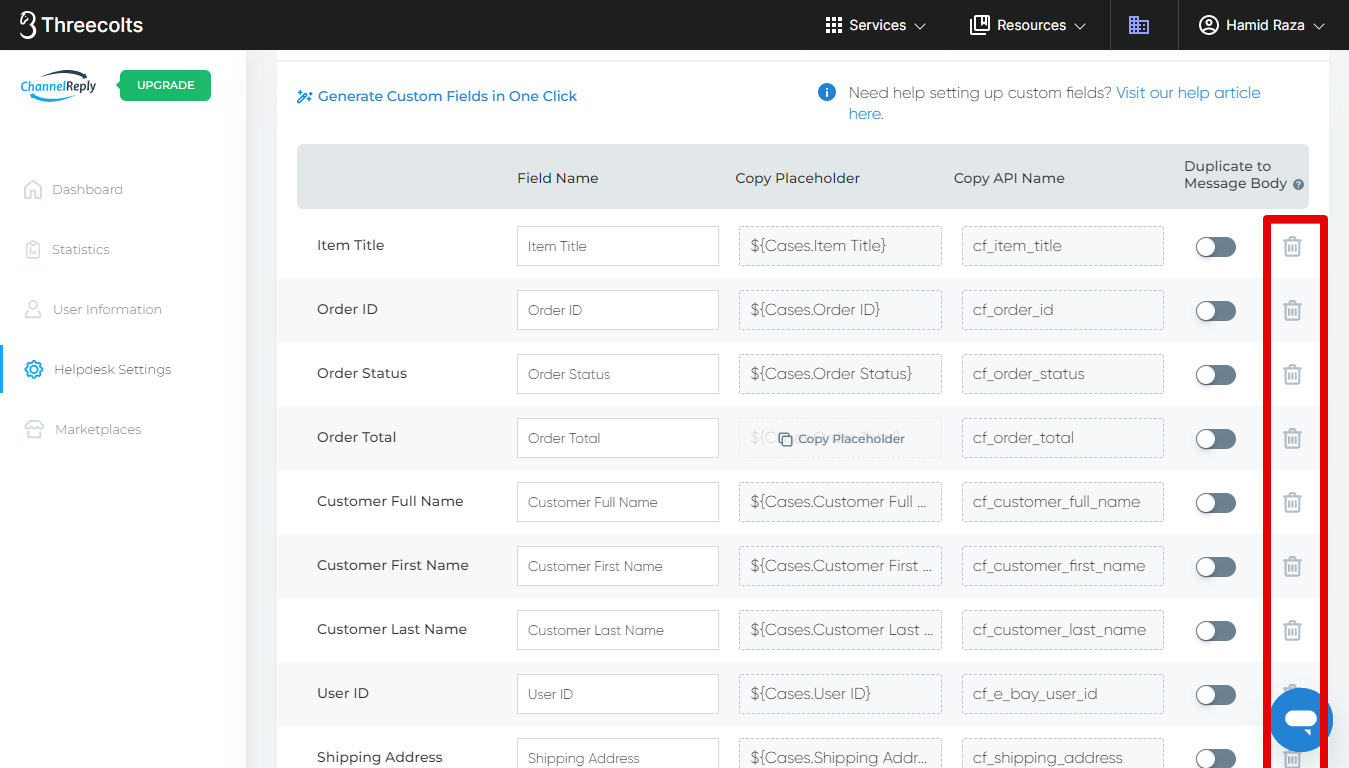1349x768 pixels.
Task: Toggle Customer Last Name duplicate switch
Action: [x=1216, y=631]
